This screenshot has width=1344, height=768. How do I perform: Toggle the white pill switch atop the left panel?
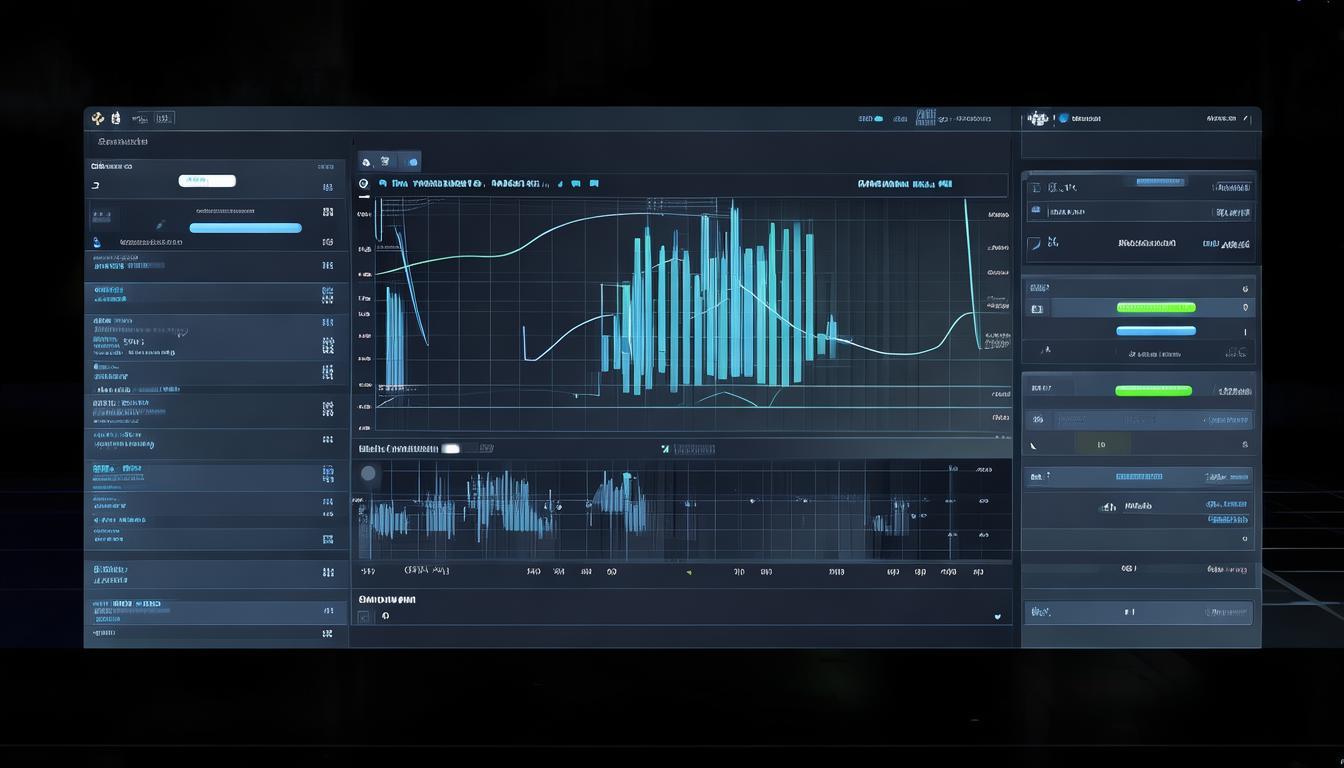(207, 181)
